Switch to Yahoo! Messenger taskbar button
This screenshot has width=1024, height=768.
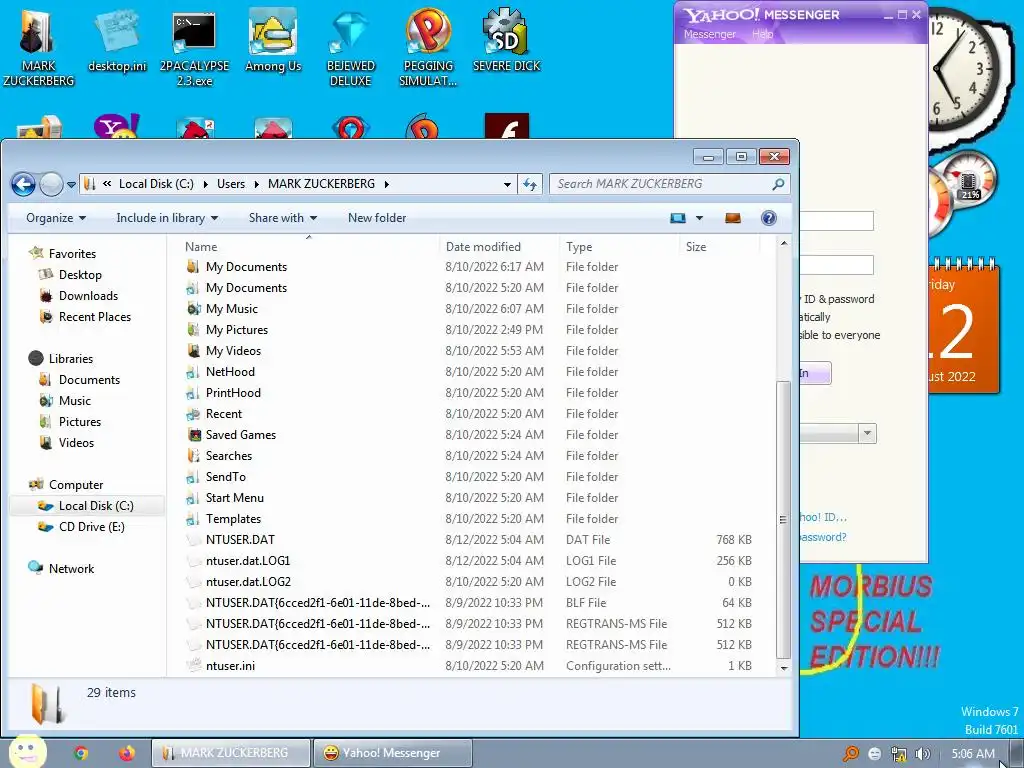point(392,753)
